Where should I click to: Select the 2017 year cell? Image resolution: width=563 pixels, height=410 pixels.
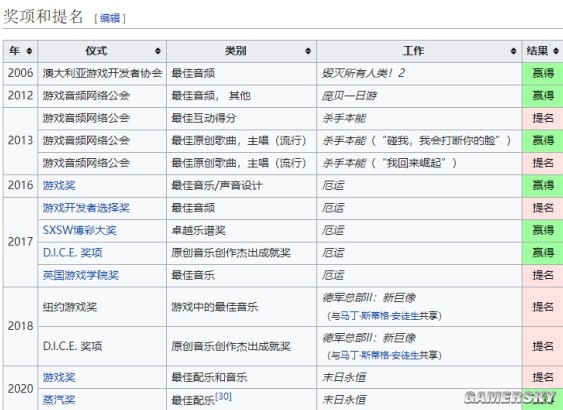20,242
